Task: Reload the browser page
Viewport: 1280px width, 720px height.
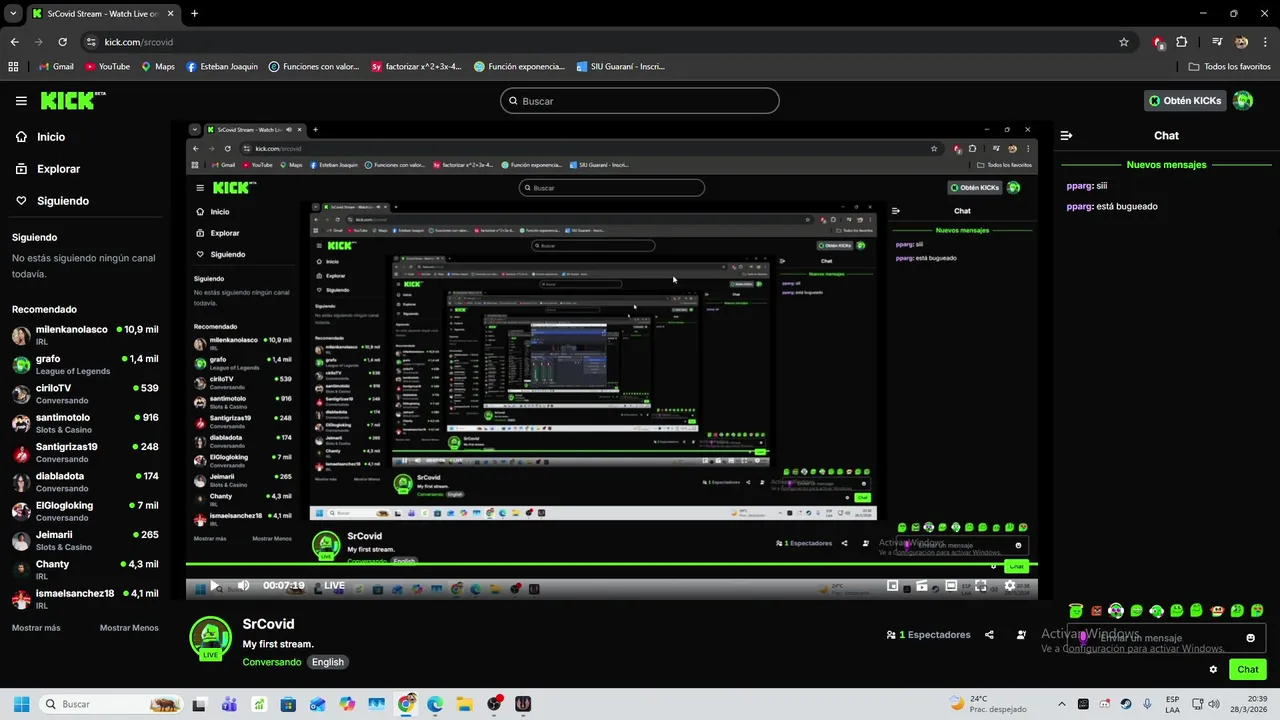Action: point(62,42)
